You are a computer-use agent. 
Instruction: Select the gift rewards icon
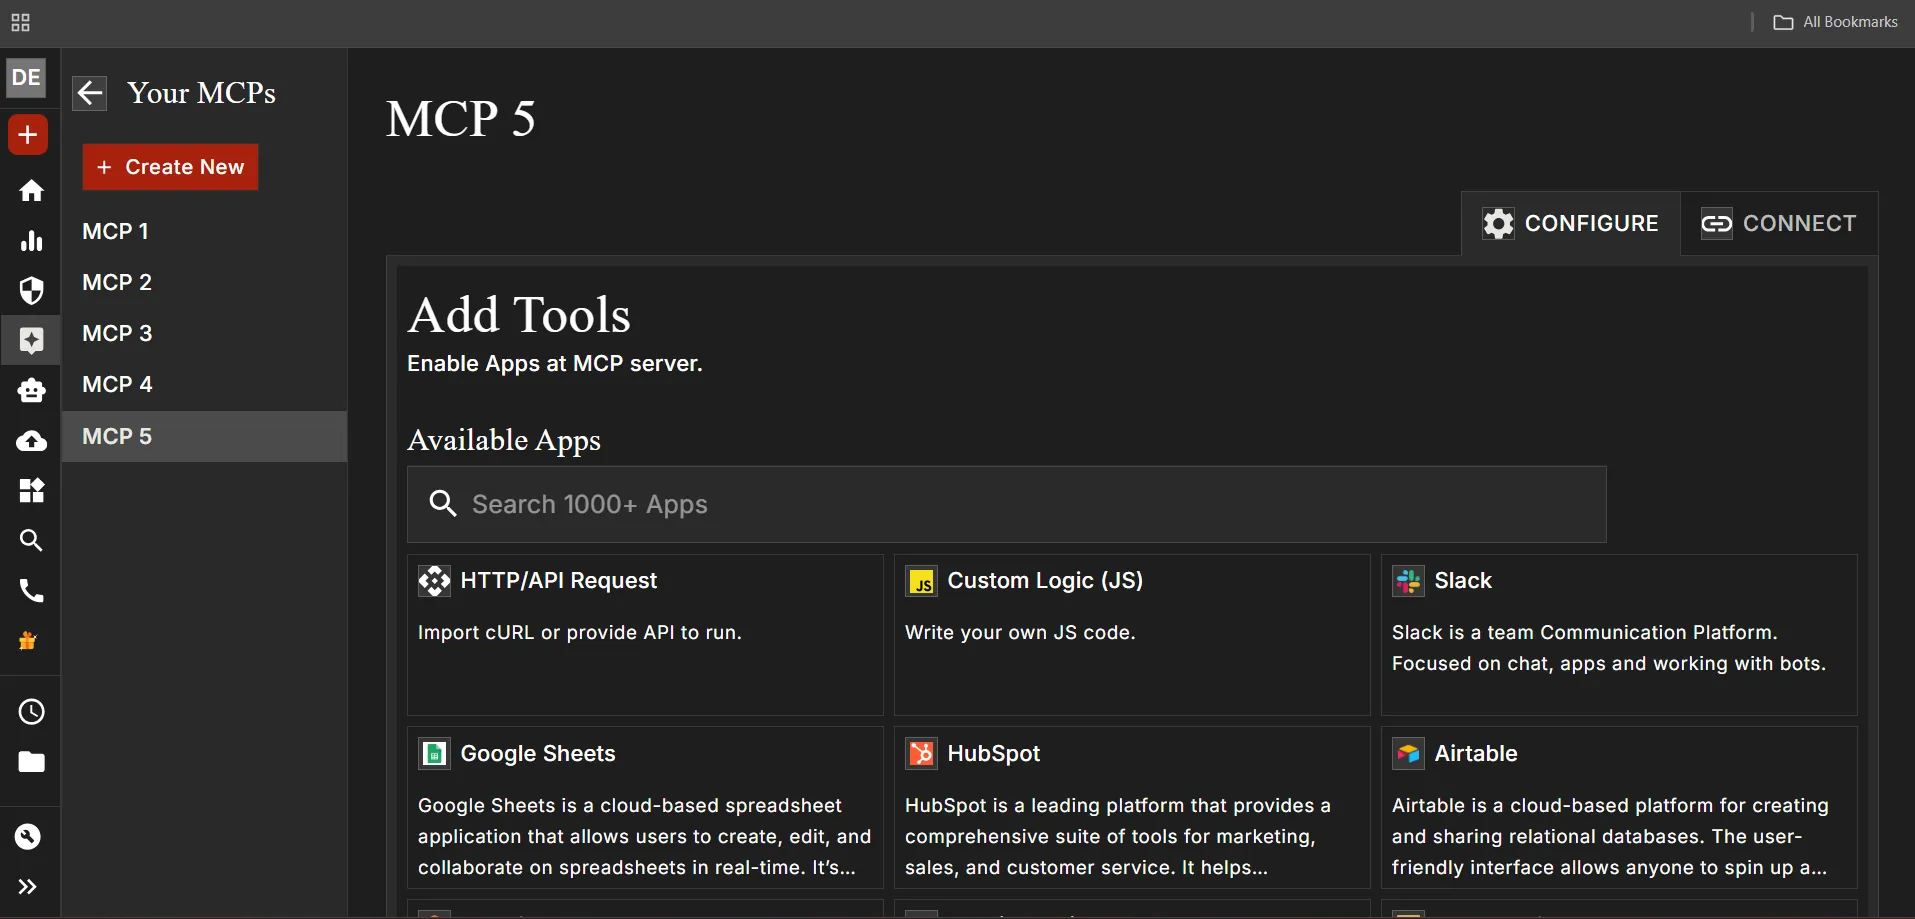[27, 640]
